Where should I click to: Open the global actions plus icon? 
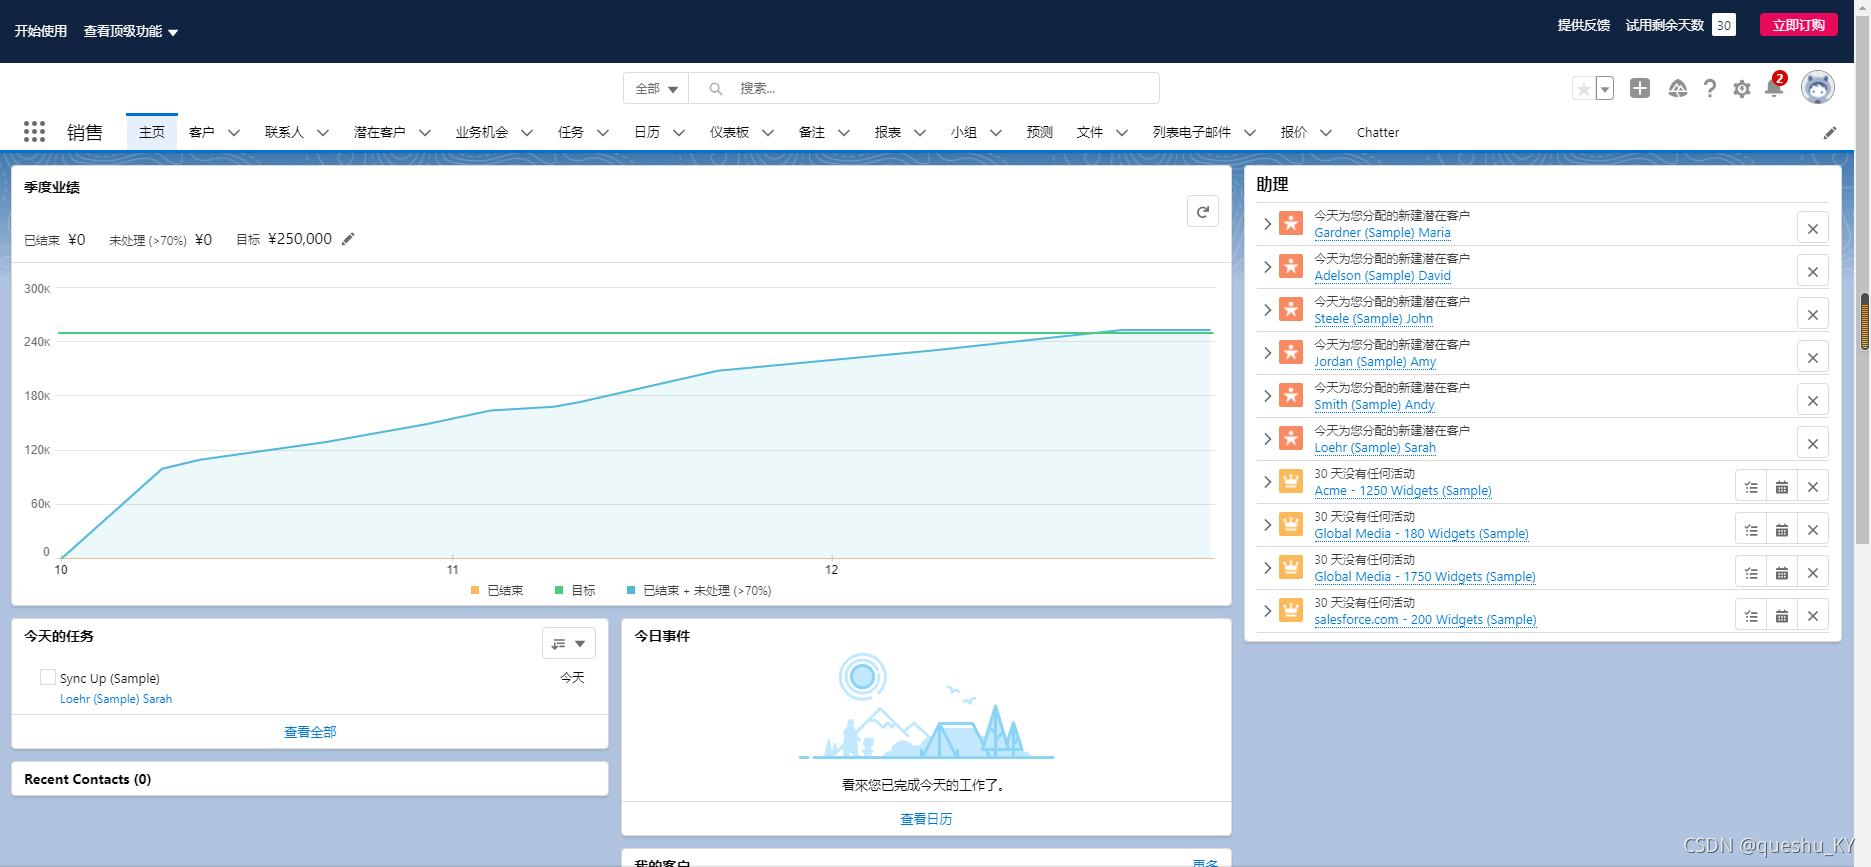(x=1640, y=88)
